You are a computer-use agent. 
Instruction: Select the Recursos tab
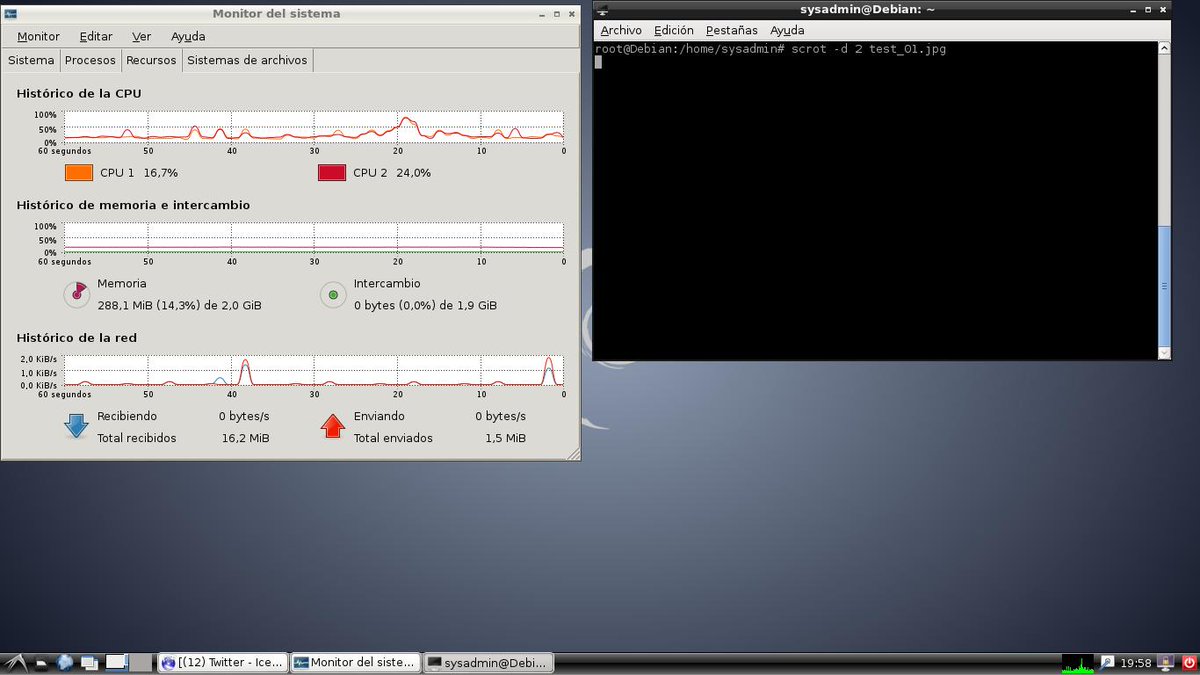click(151, 60)
